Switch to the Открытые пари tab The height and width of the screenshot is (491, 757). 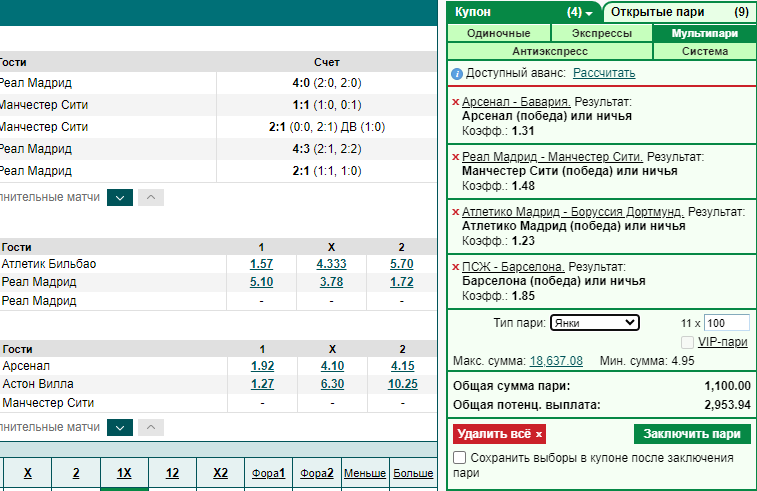click(x=680, y=12)
